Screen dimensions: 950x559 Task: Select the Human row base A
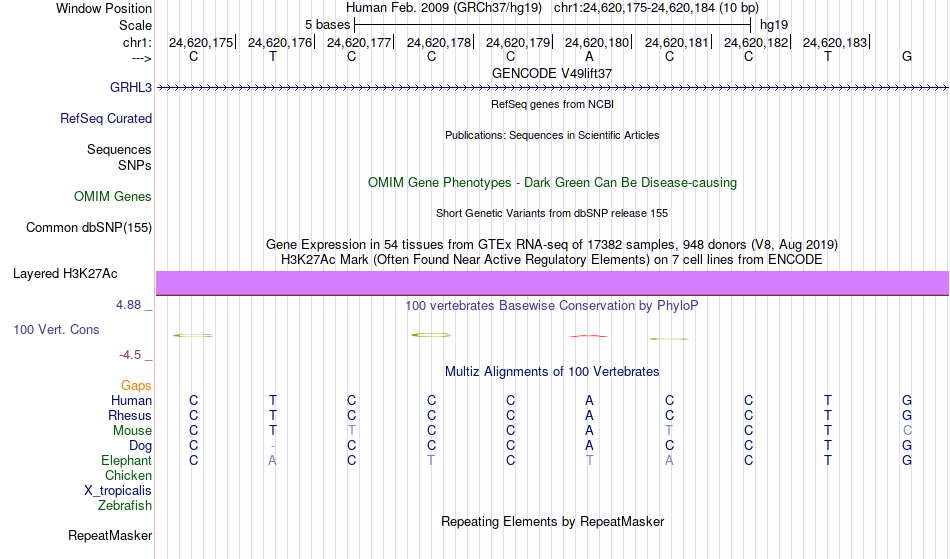tap(589, 400)
